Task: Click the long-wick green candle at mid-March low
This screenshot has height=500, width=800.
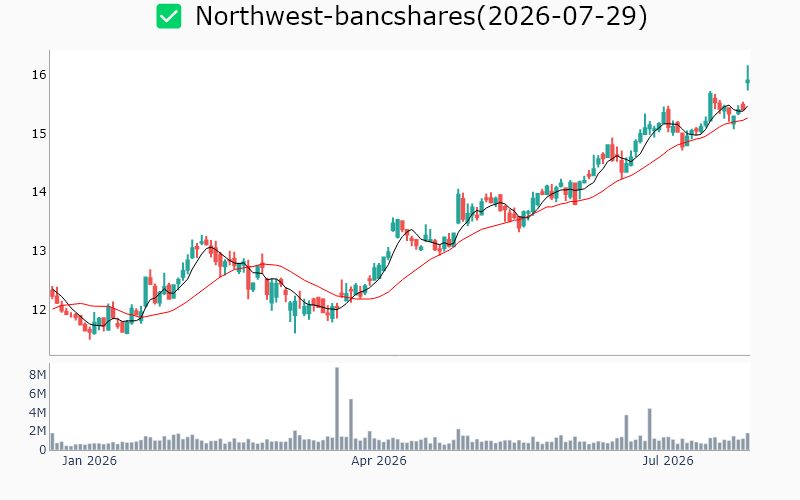Action: tap(295, 316)
